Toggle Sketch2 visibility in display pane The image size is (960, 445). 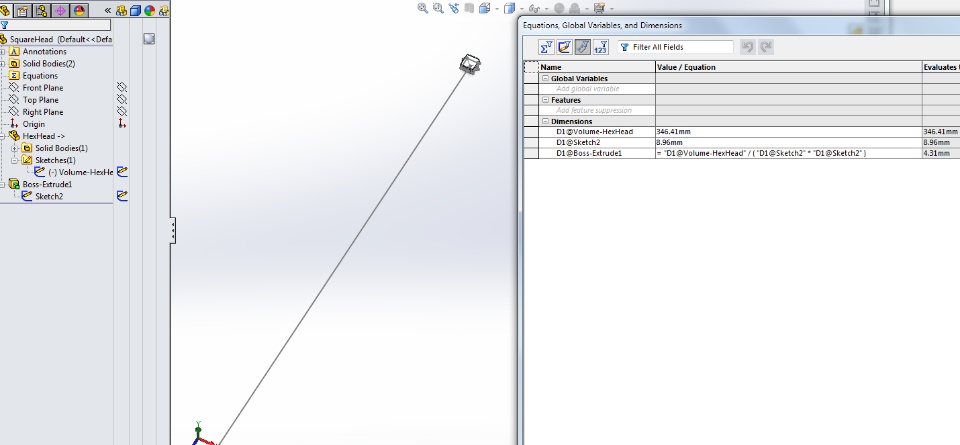[122, 196]
